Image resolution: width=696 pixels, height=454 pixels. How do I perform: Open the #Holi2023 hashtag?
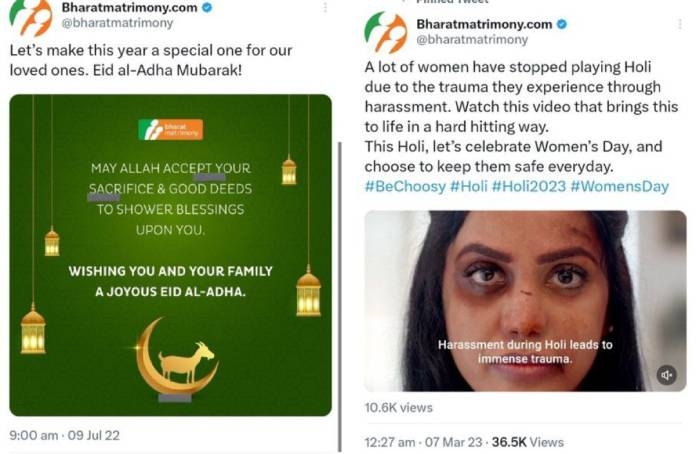point(535,186)
